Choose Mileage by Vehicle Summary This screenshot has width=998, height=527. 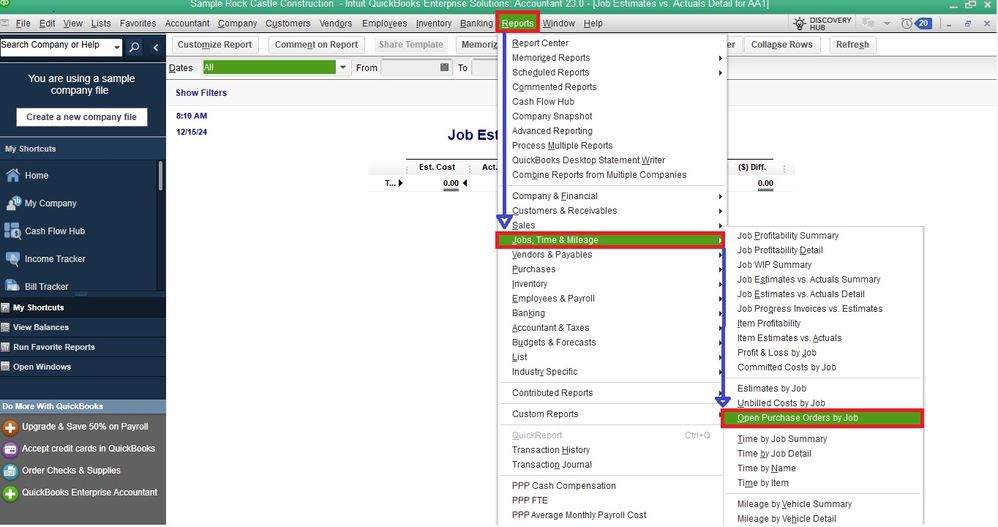[794, 504]
